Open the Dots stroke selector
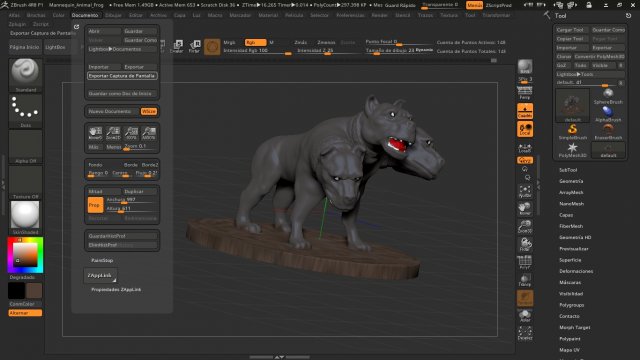640x360 pixels. click(25, 111)
